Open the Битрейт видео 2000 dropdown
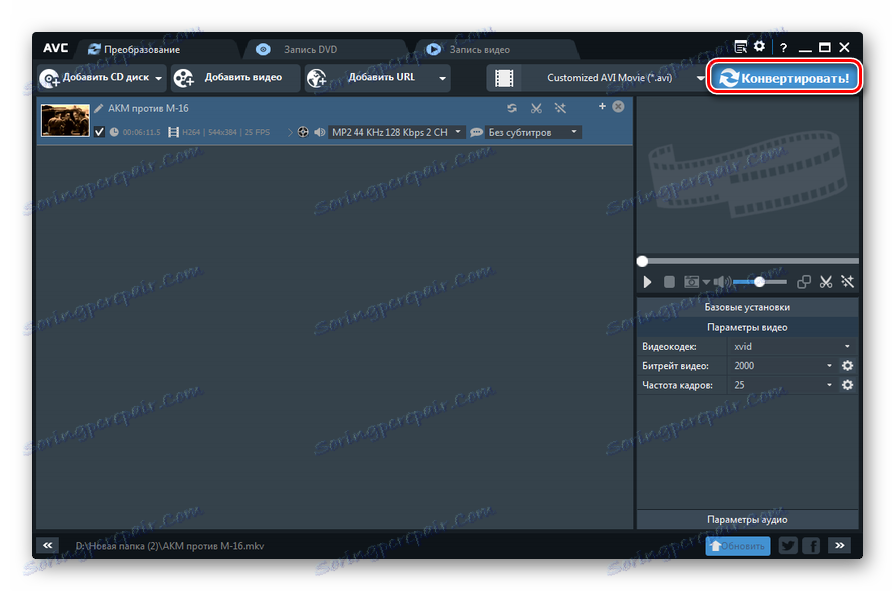This screenshot has width=895, height=591. coord(782,365)
